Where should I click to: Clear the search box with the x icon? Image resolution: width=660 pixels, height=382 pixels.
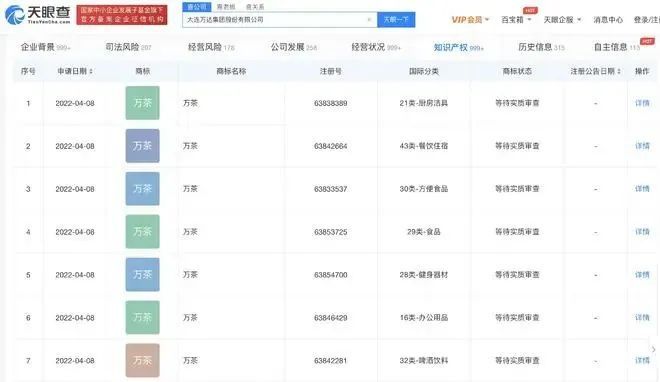coord(369,20)
